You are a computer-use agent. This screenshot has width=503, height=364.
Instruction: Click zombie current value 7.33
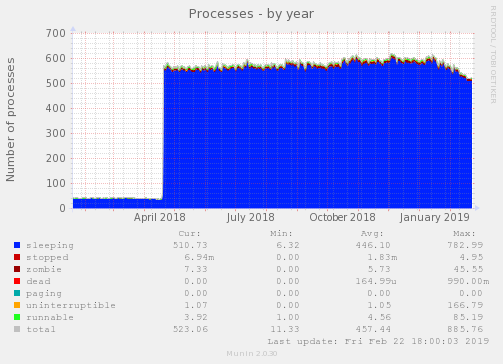click(x=196, y=269)
